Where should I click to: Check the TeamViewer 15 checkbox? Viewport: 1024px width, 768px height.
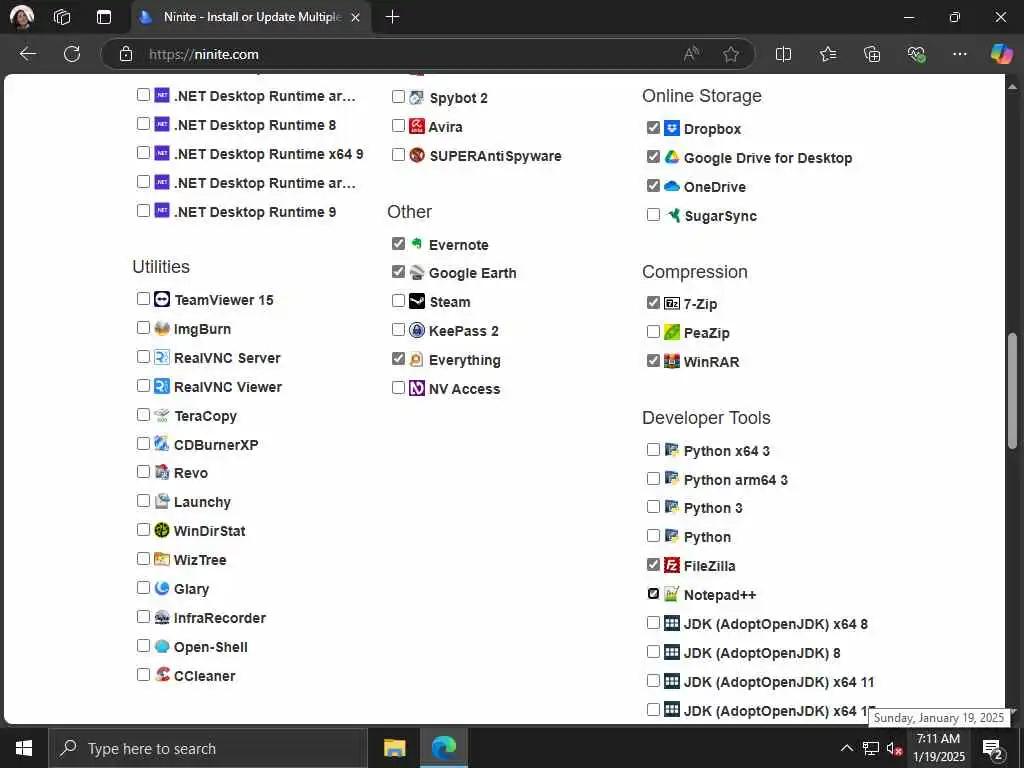tap(144, 298)
